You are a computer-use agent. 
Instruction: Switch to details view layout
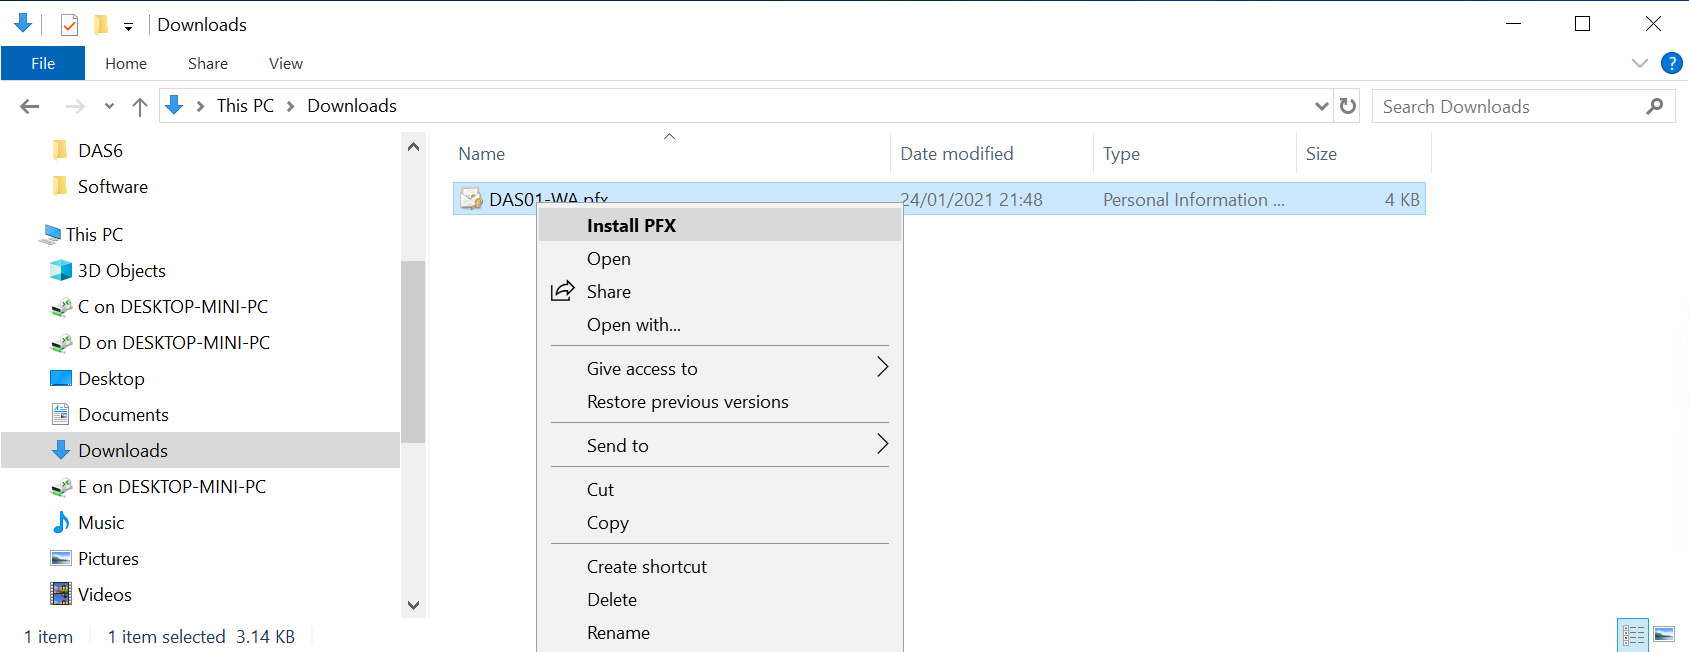[x=1634, y=634]
